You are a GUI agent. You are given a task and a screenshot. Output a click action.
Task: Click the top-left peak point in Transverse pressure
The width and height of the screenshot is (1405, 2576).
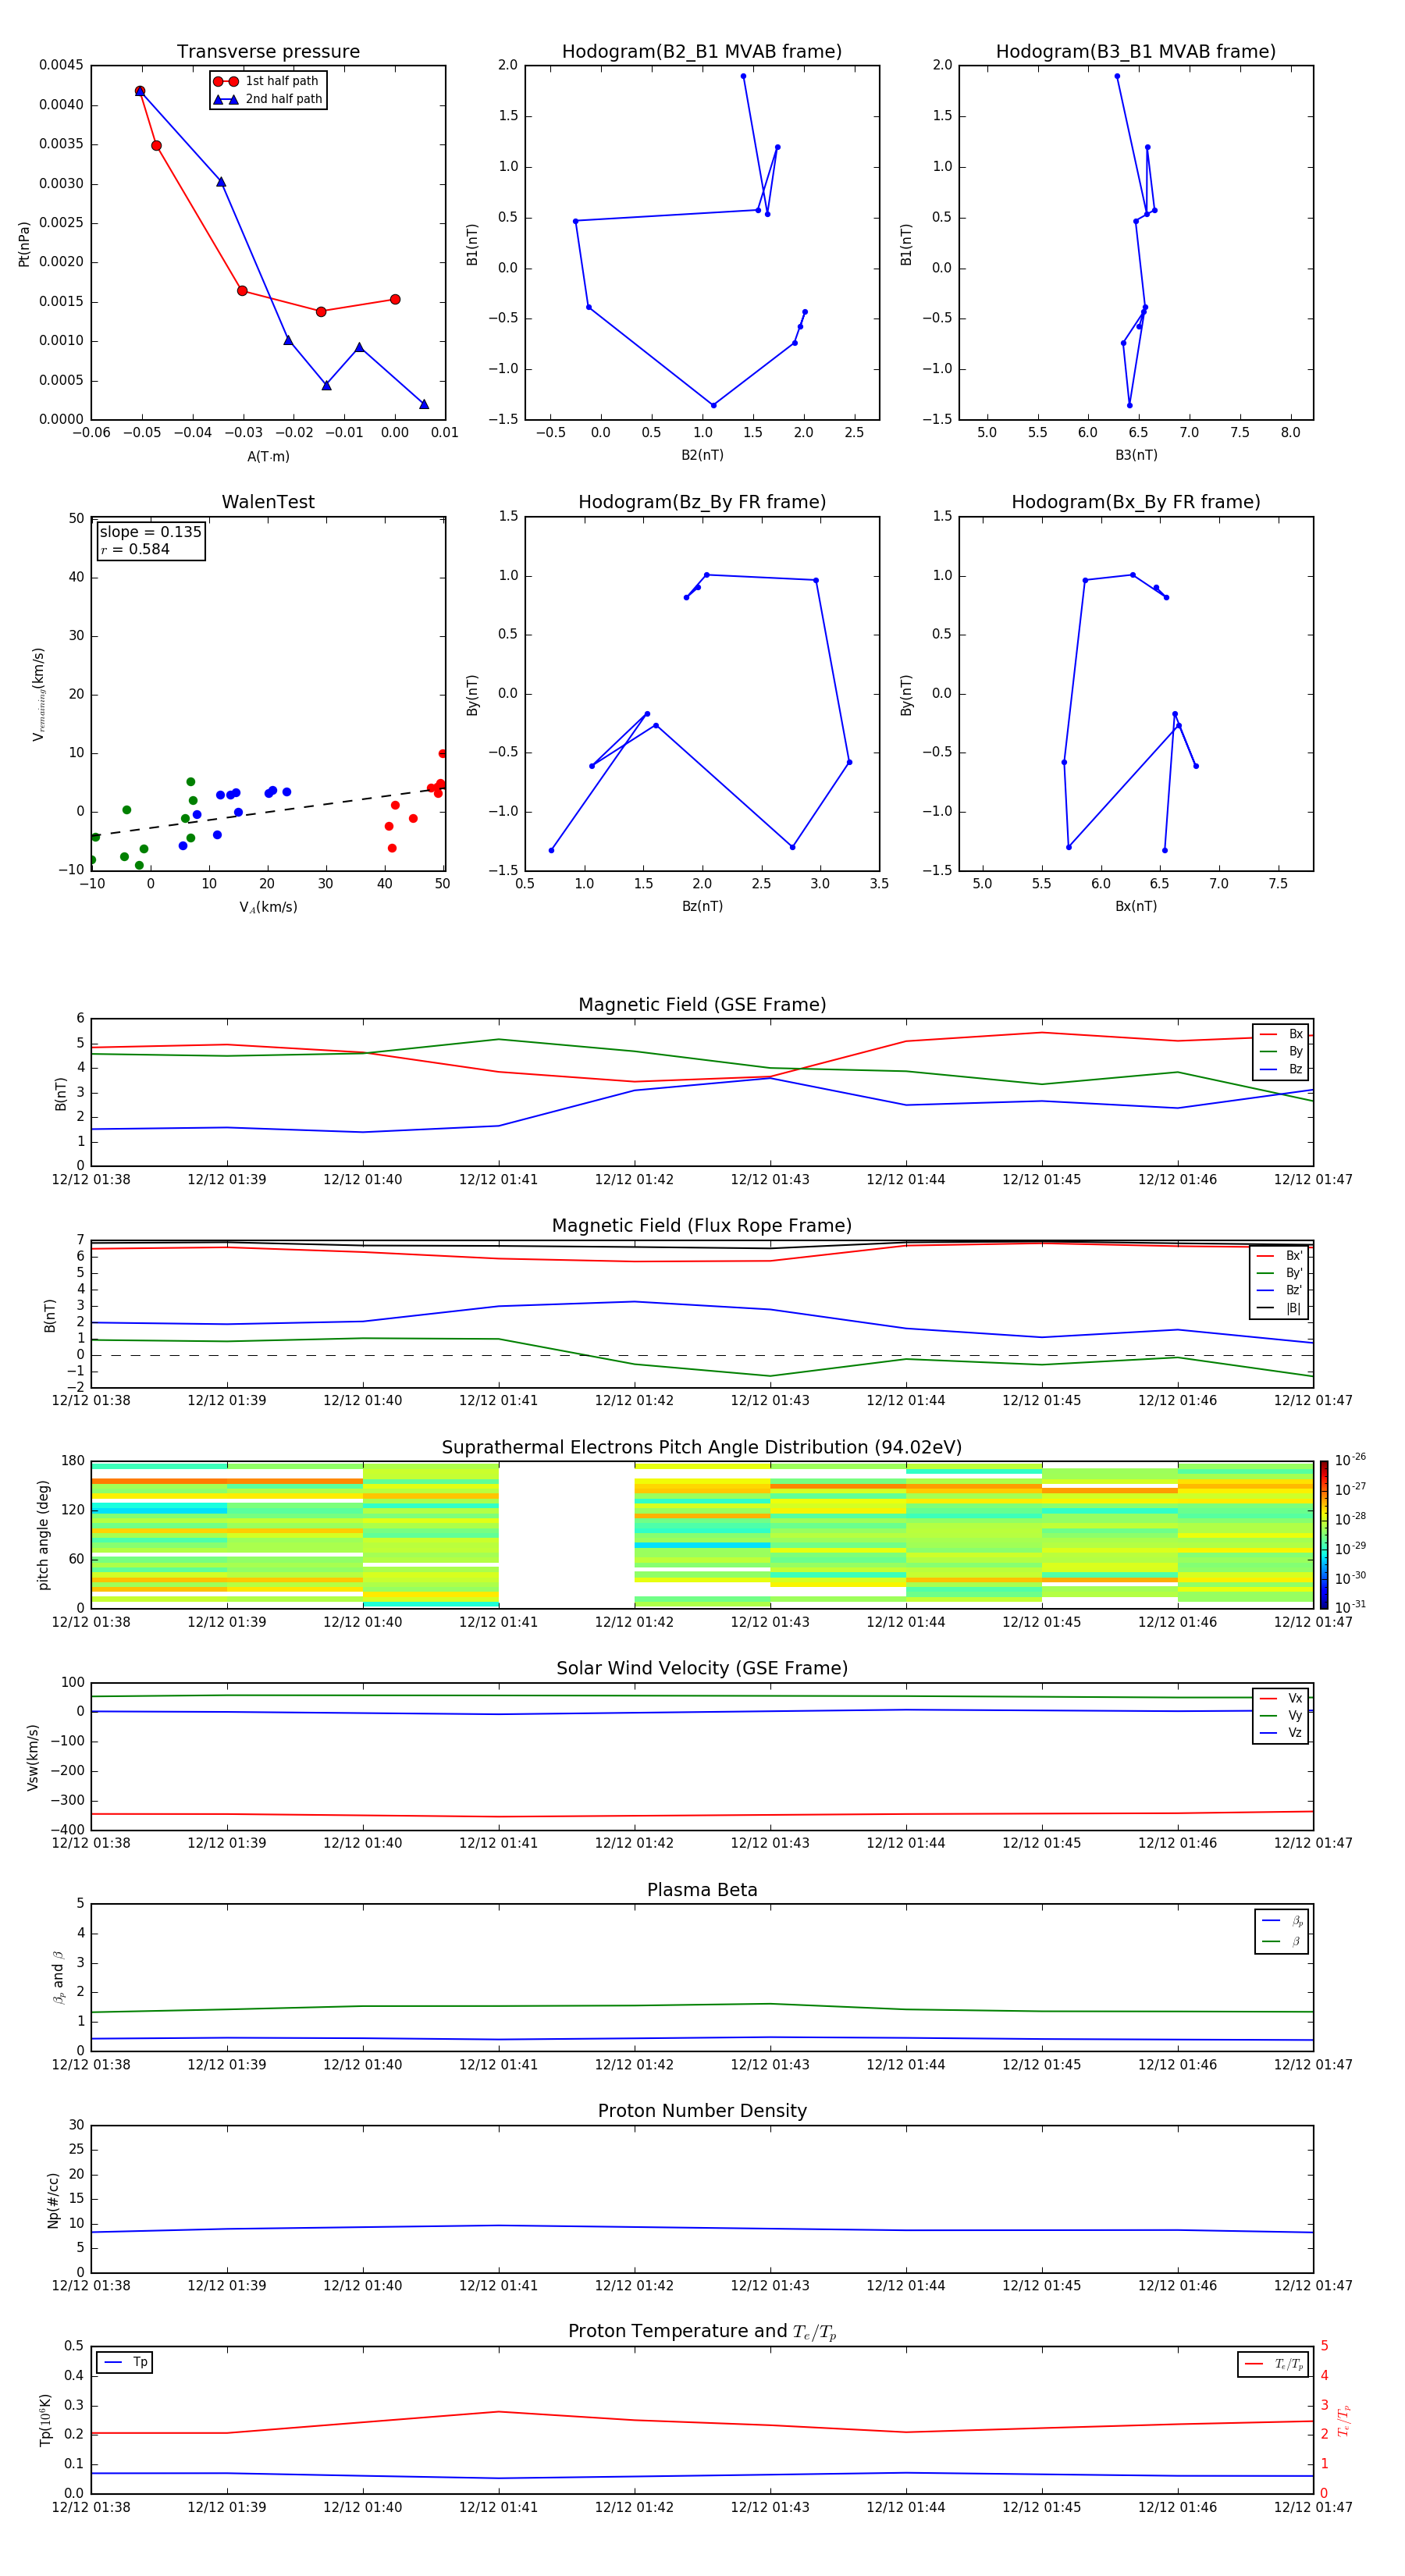[x=140, y=91]
